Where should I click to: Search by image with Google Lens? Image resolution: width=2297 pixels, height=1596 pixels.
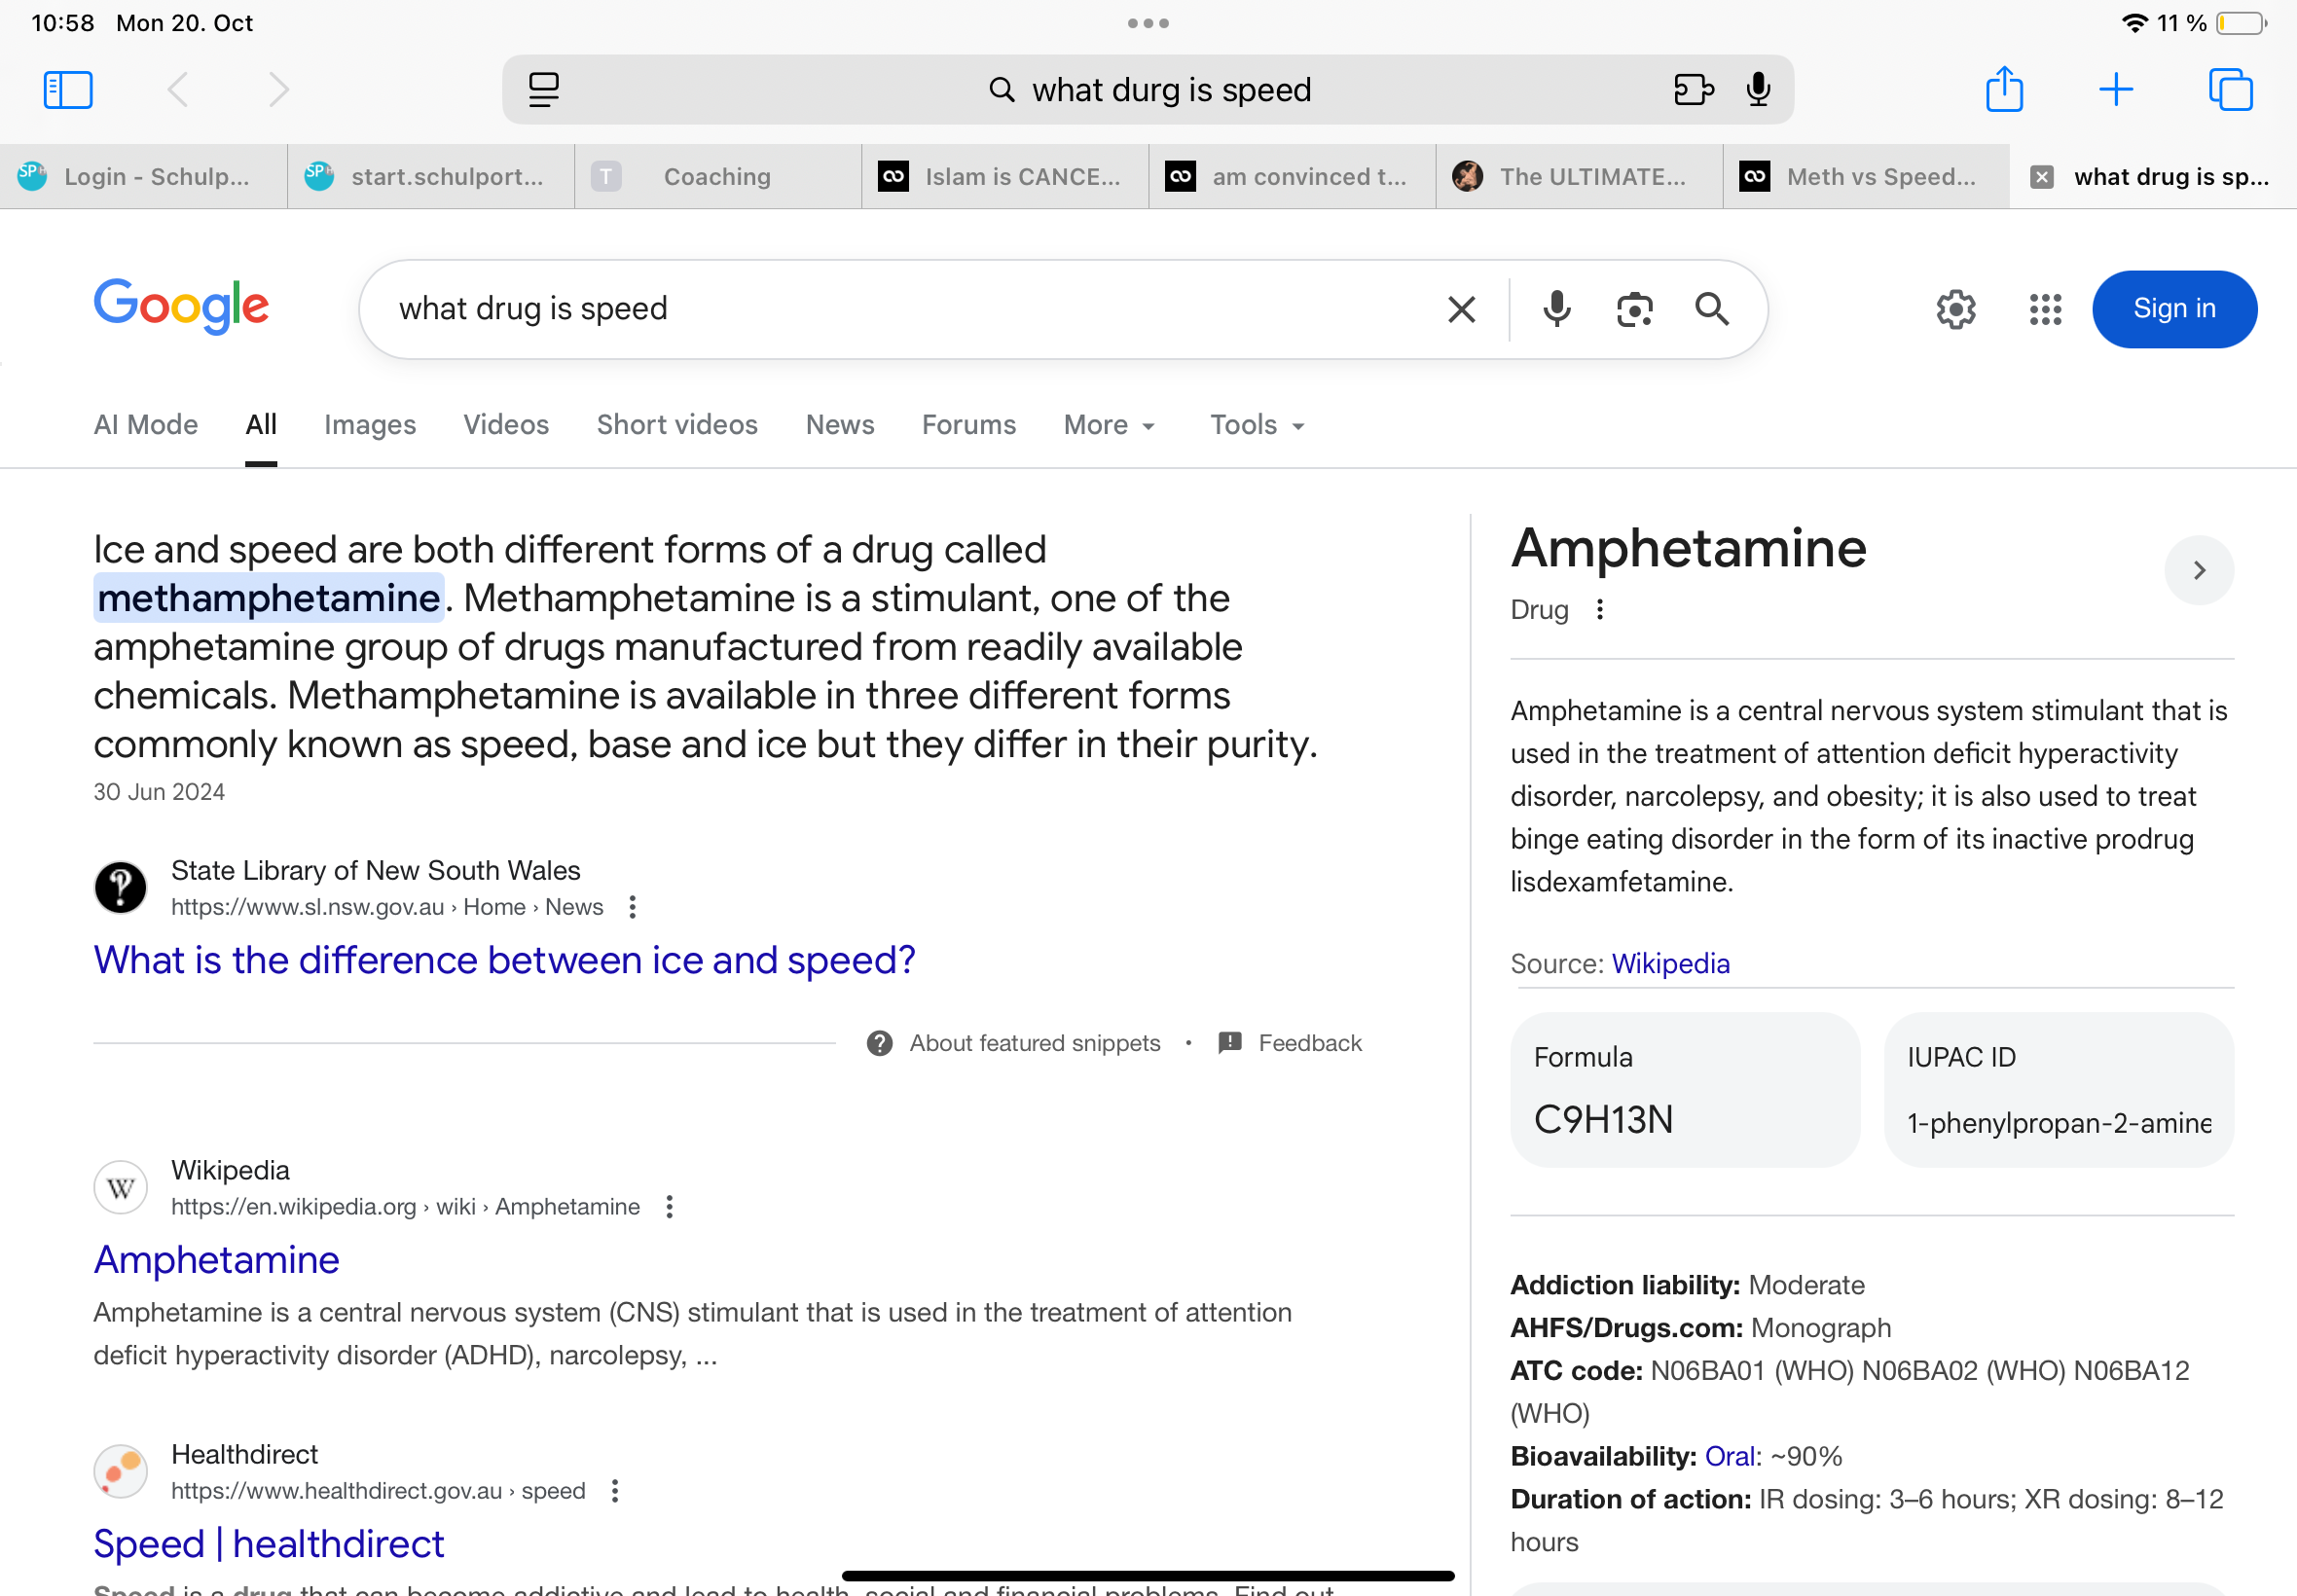click(x=1634, y=310)
